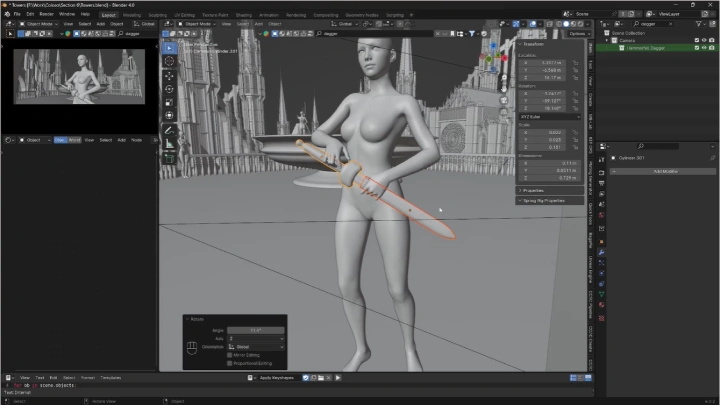Open the Render menu

coord(46,14)
